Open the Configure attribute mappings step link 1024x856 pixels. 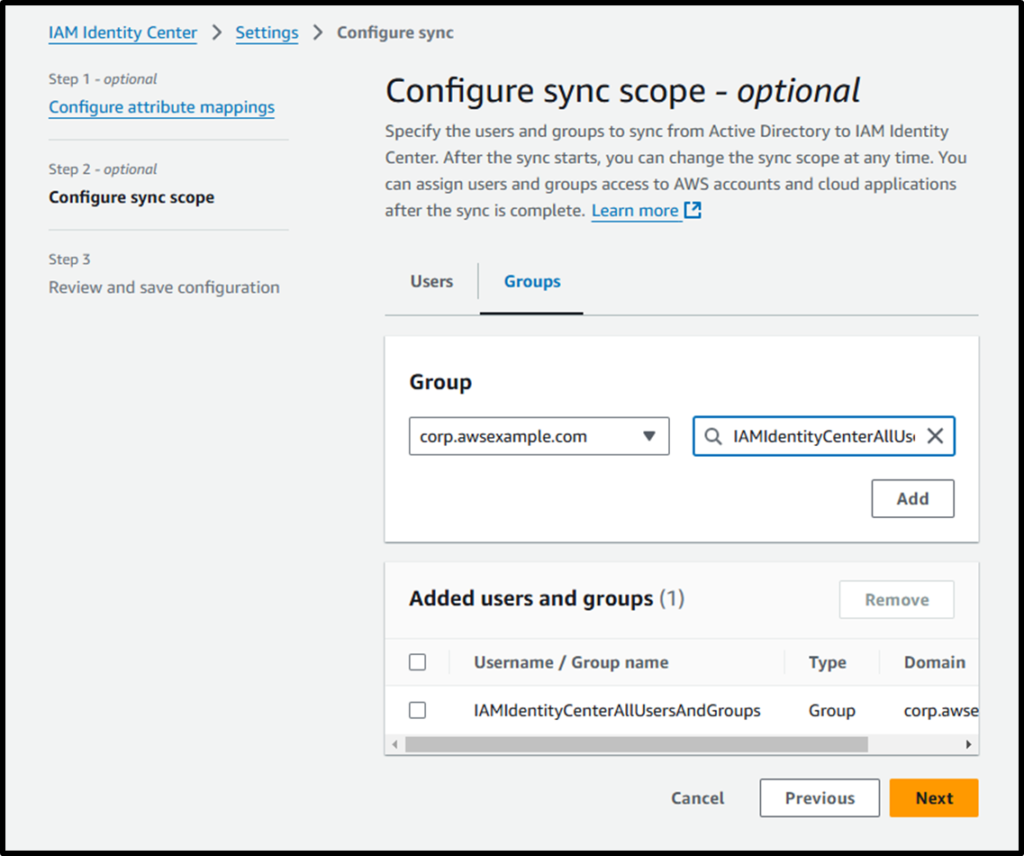(x=161, y=107)
